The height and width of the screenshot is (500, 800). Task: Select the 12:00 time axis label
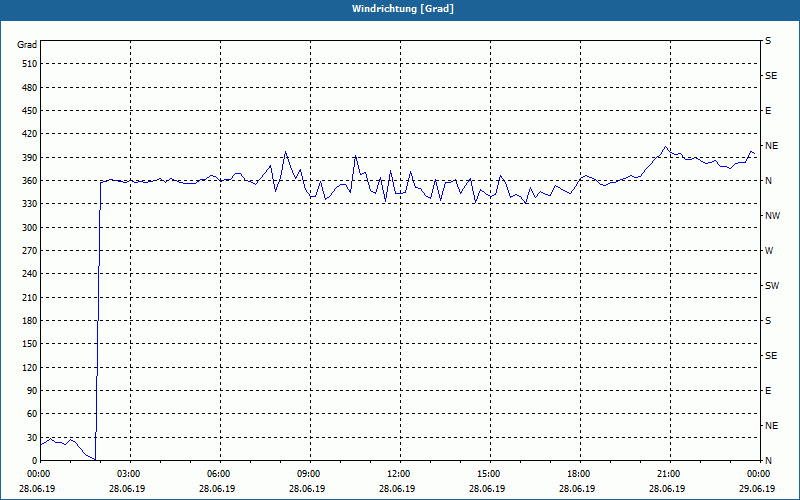coord(400,474)
